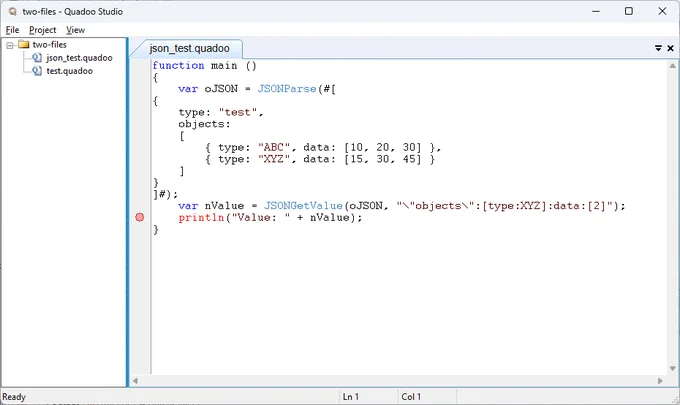Click the 'Col 1' status bar indicator
680x405 pixels.
point(411,397)
